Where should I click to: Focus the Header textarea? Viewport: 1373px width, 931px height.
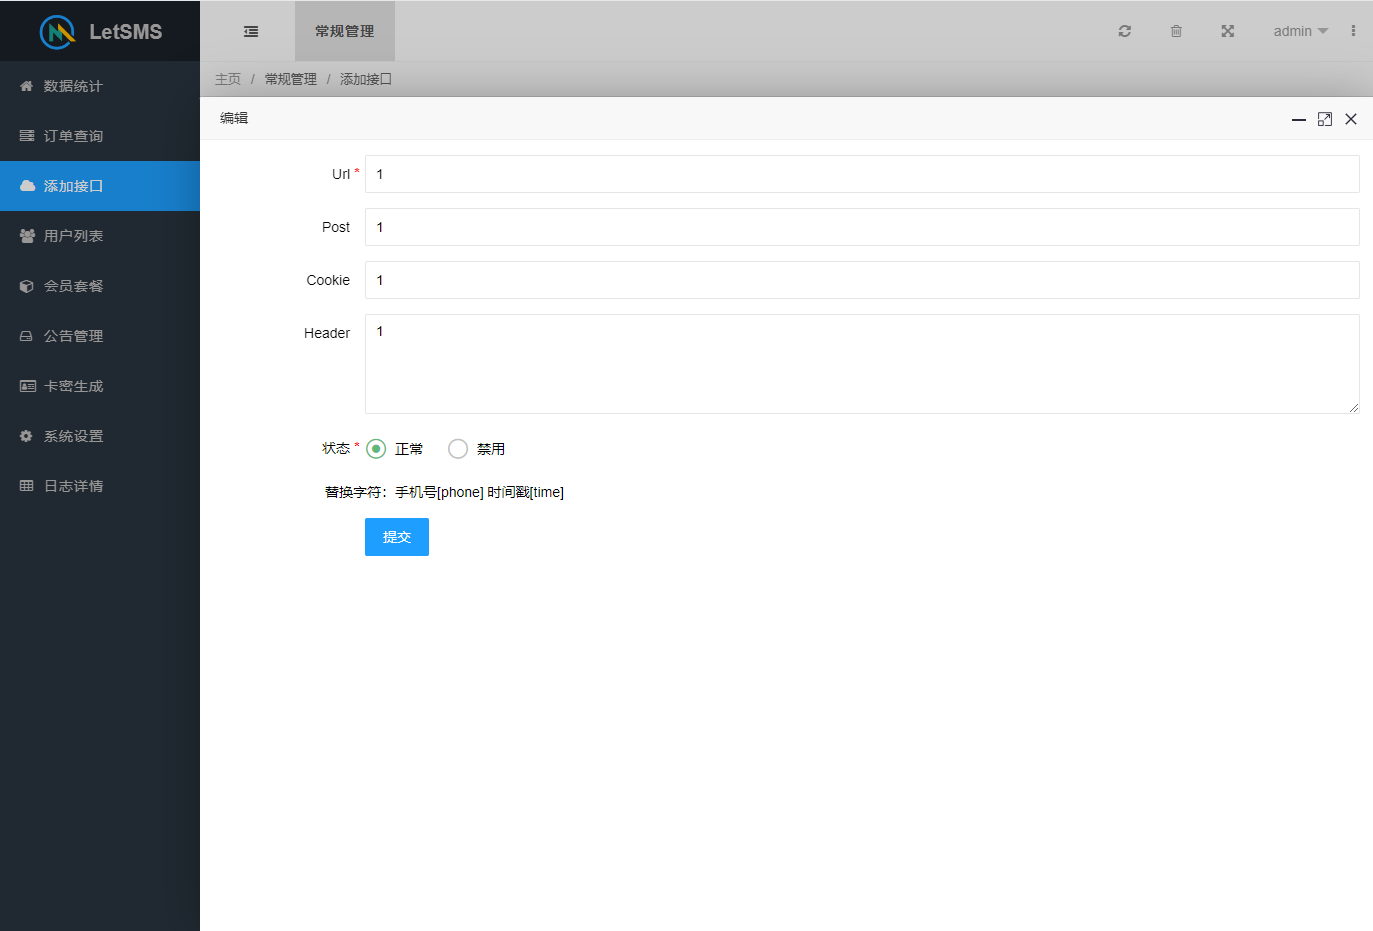click(x=861, y=364)
